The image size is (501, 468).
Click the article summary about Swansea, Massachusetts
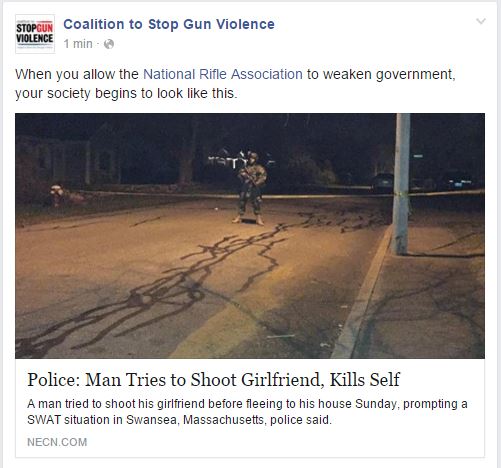coord(247,412)
